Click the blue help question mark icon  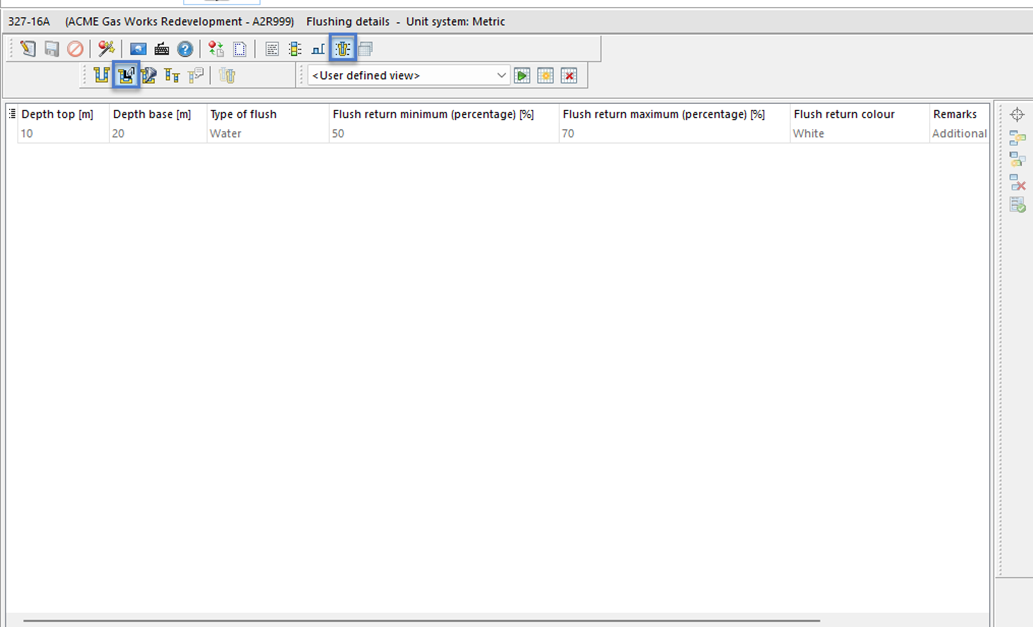(x=185, y=49)
